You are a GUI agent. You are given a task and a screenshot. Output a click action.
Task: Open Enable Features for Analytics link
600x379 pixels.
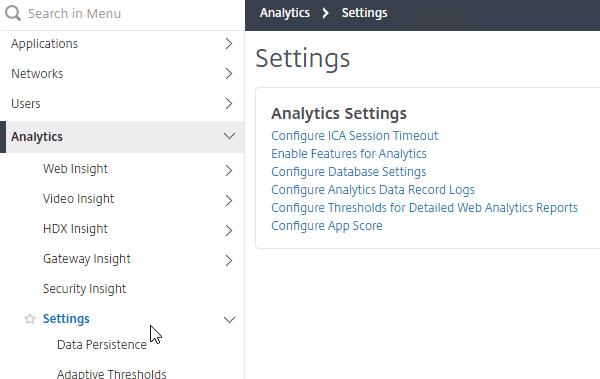349,154
